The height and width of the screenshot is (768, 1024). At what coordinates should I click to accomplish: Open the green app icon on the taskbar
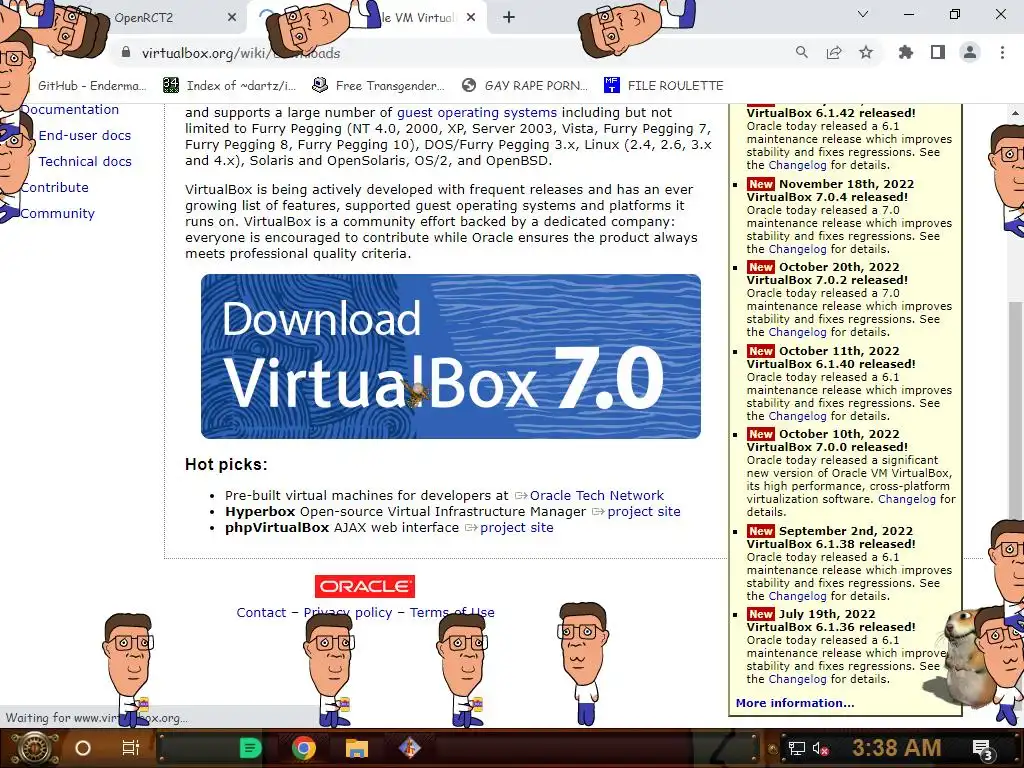[250, 748]
